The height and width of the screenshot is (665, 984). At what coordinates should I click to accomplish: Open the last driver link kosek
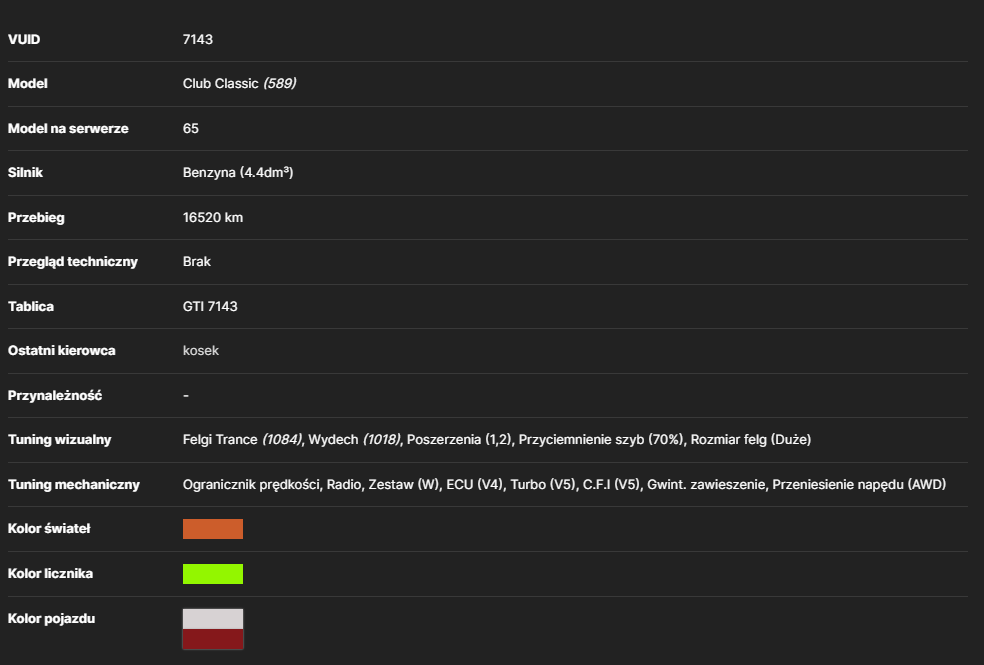[x=201, y=351]
